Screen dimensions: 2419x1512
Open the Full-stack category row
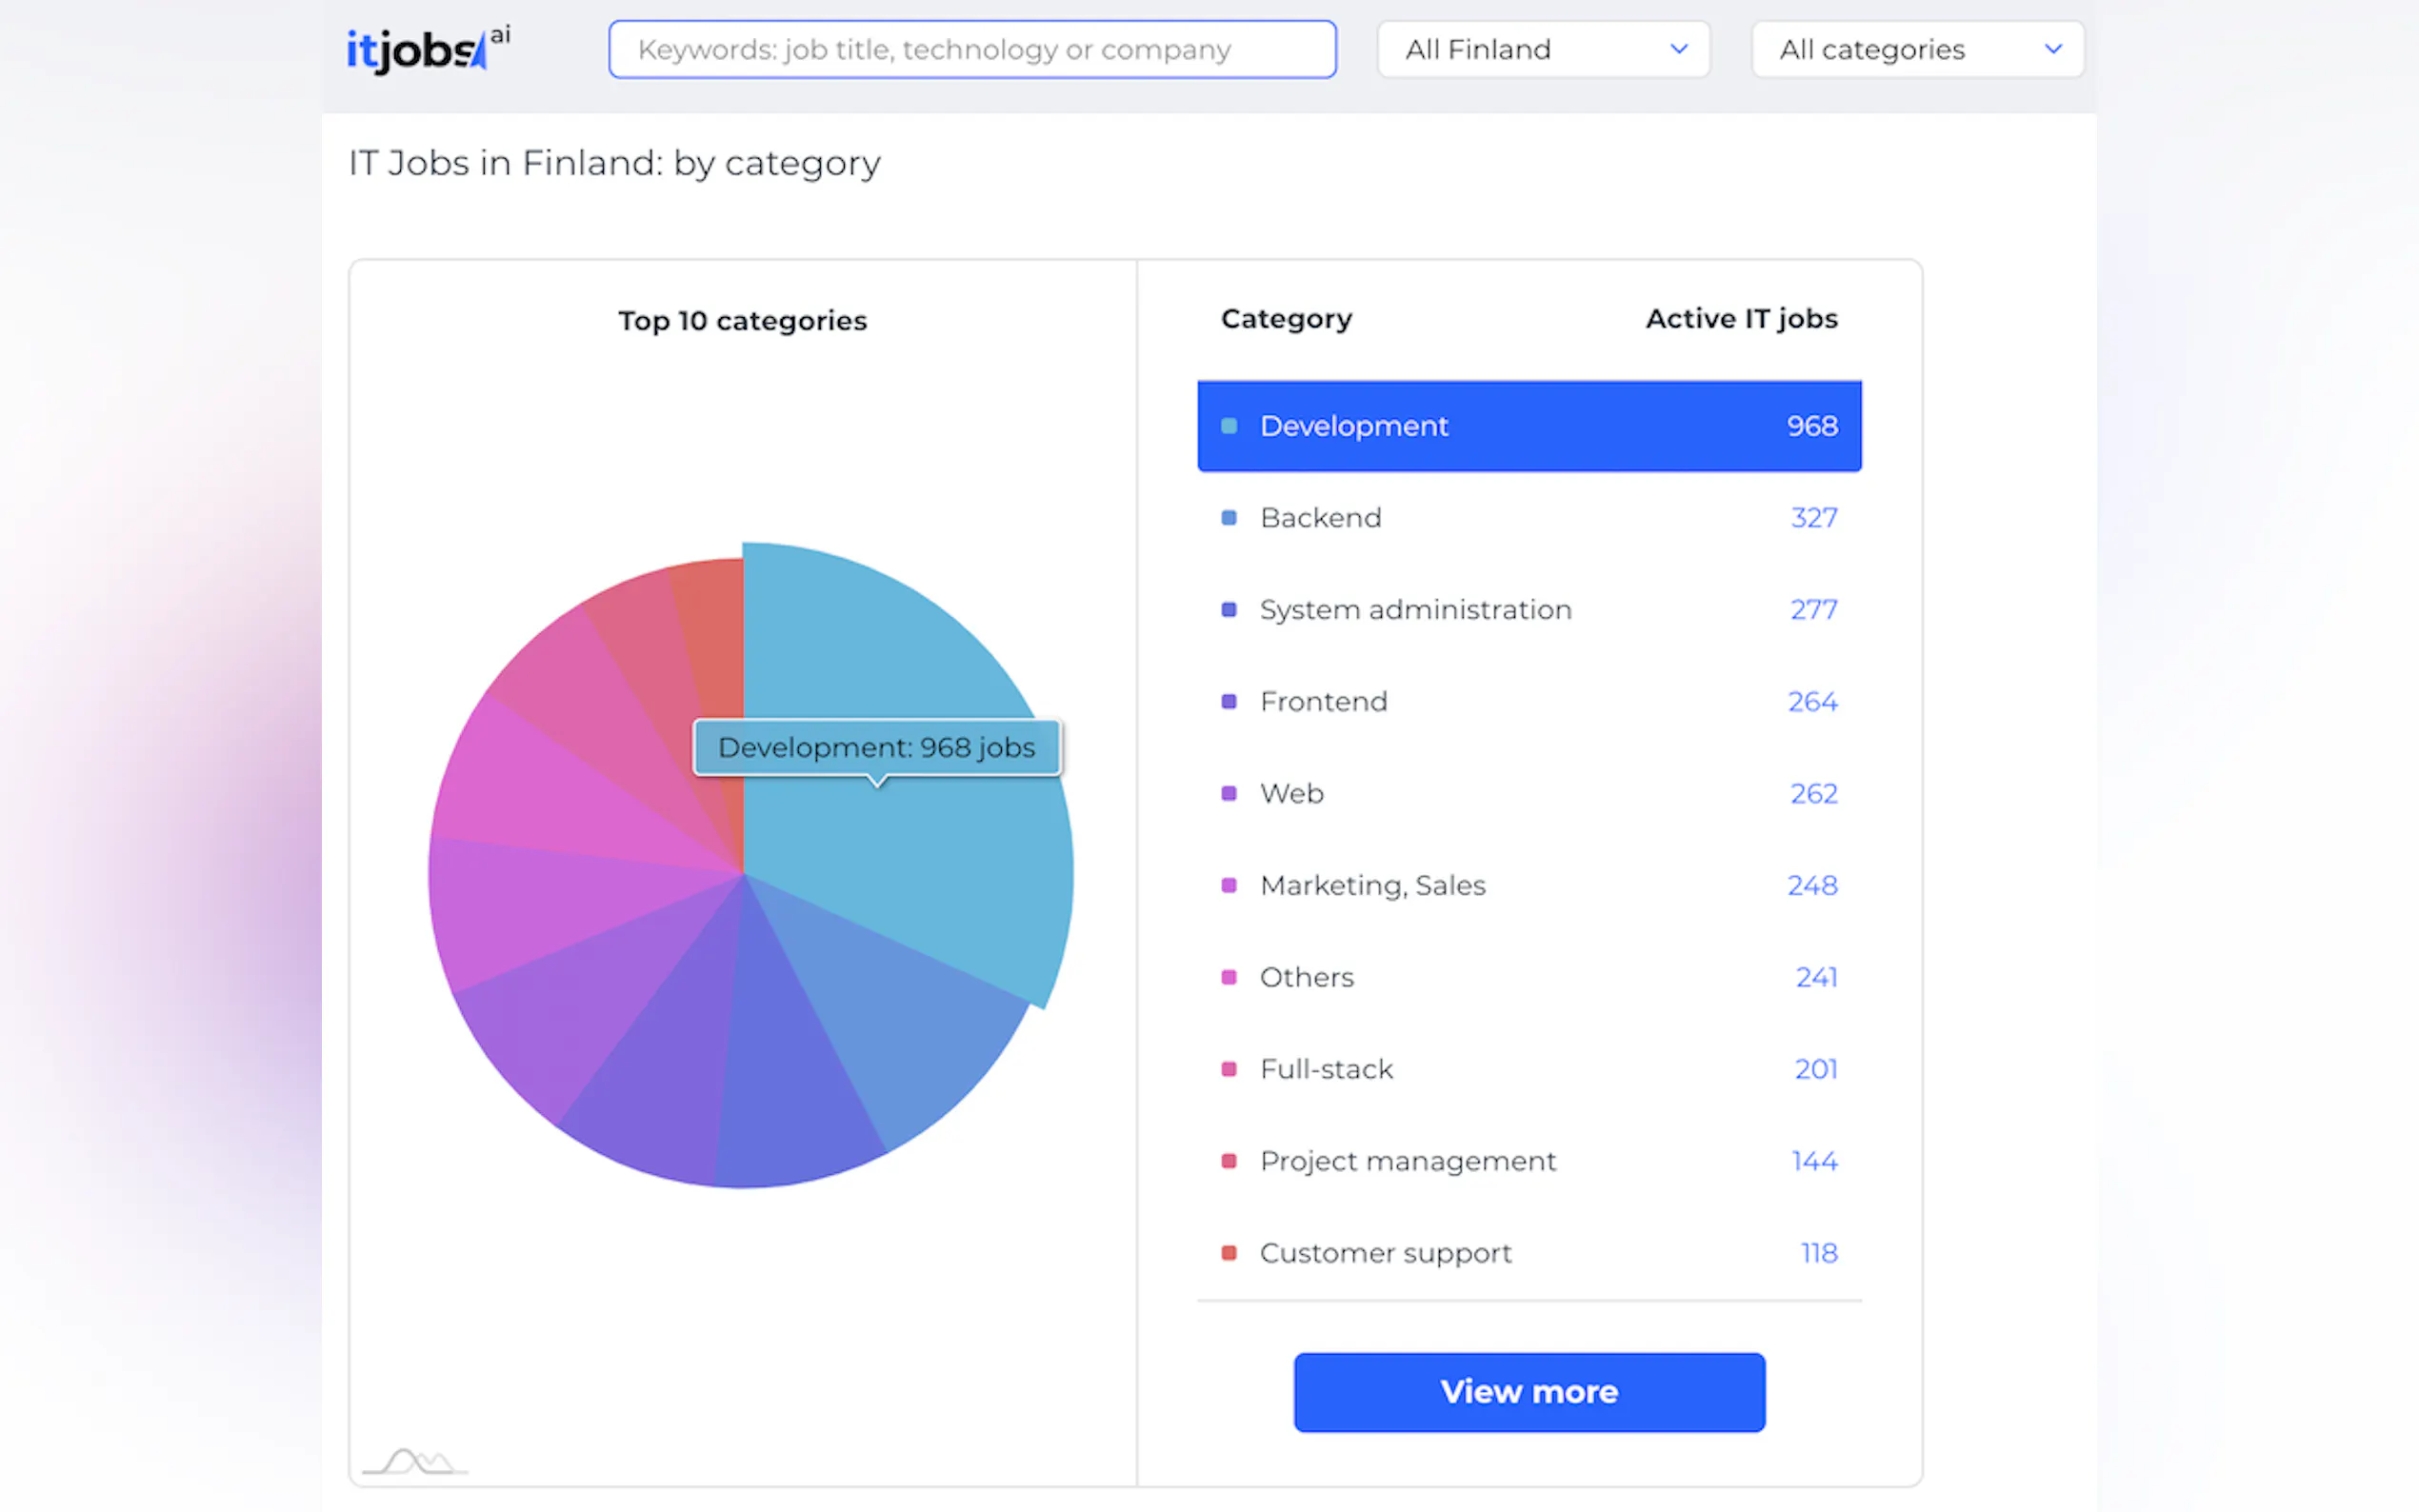[x=1529, y=1070]
